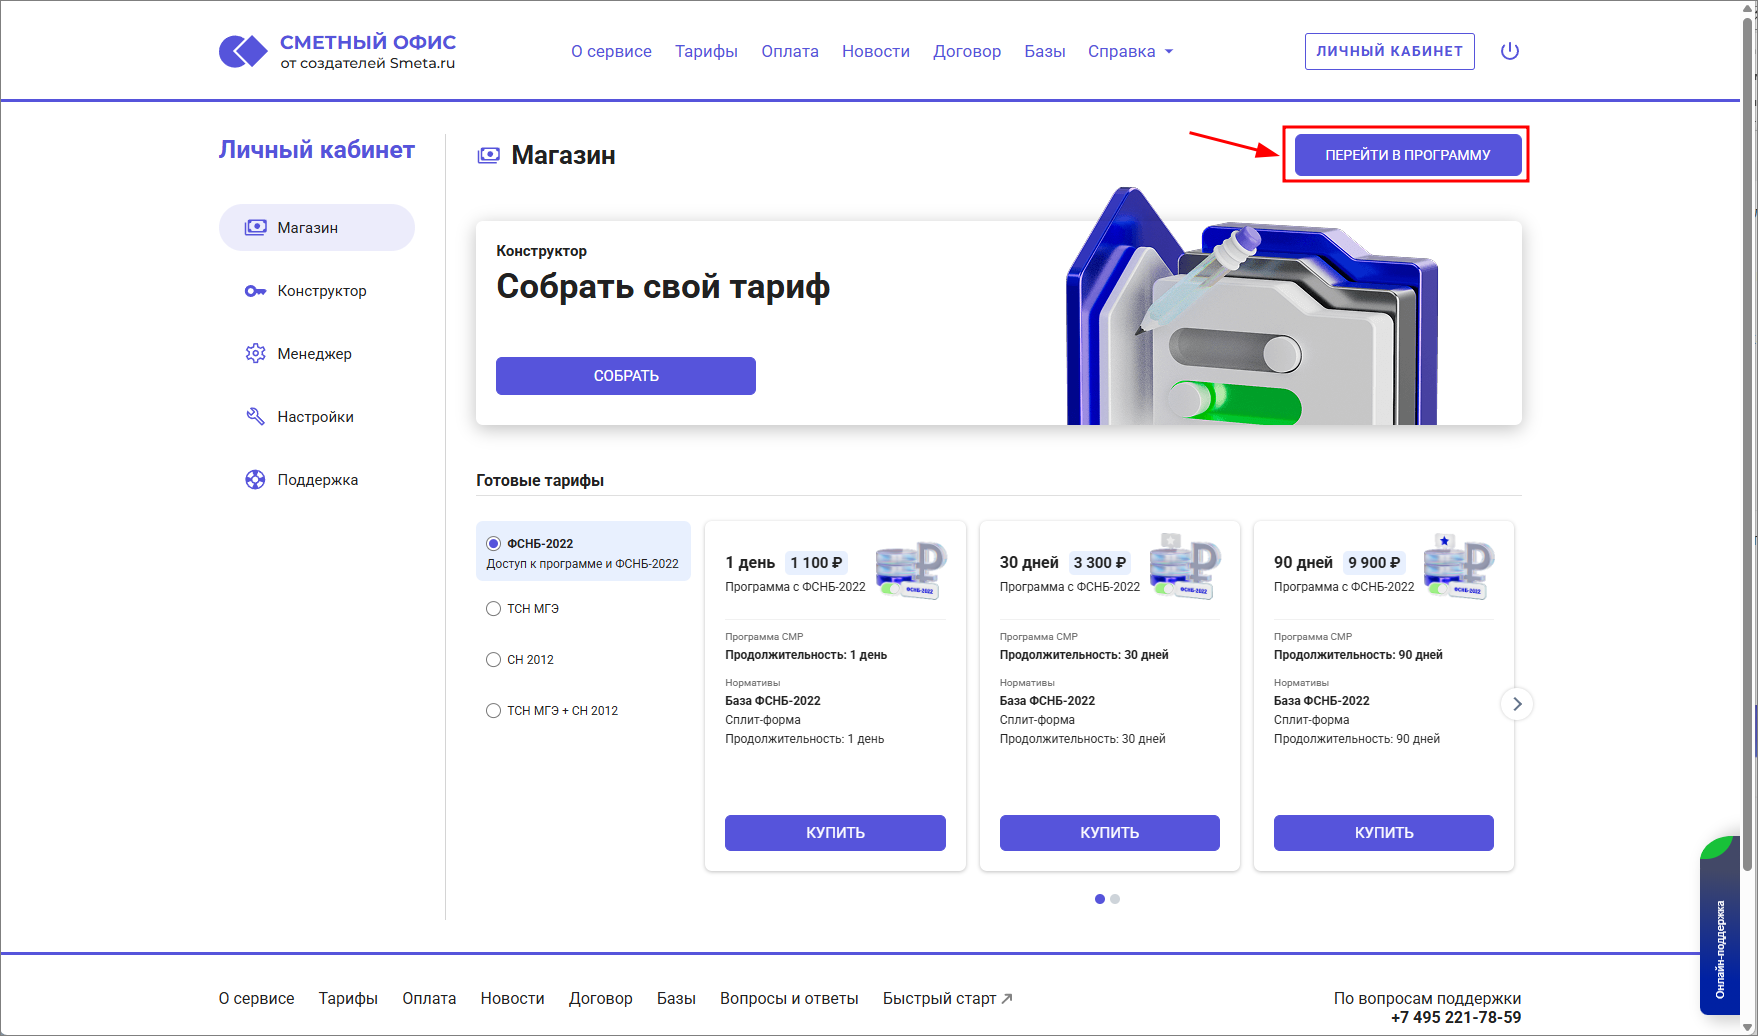This screenshot has width=1758, height=1036.
Task: Click the power logout icon in header
Action: [1510, 51]
